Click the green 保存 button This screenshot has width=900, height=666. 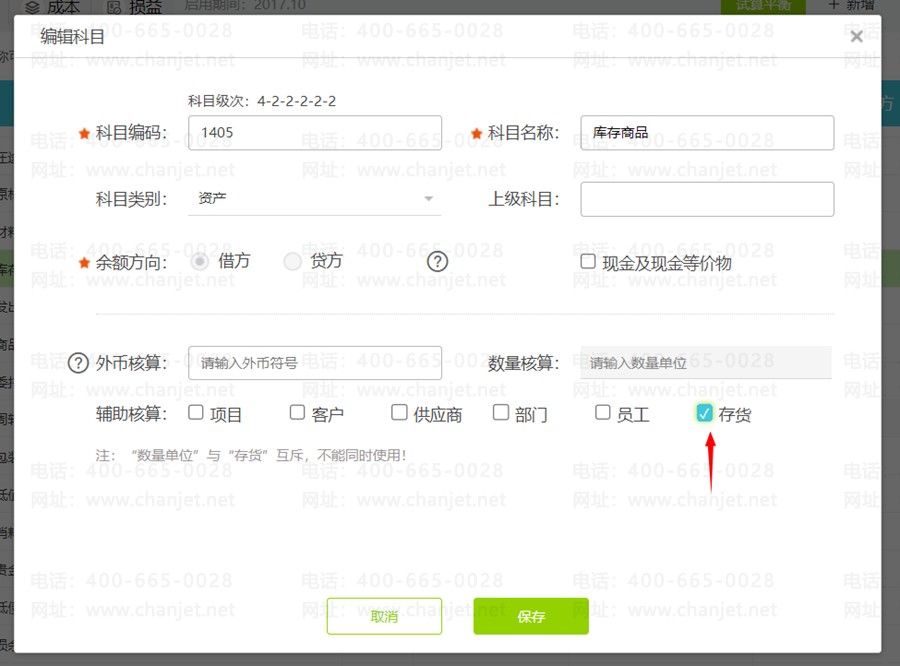click(531, 616)
